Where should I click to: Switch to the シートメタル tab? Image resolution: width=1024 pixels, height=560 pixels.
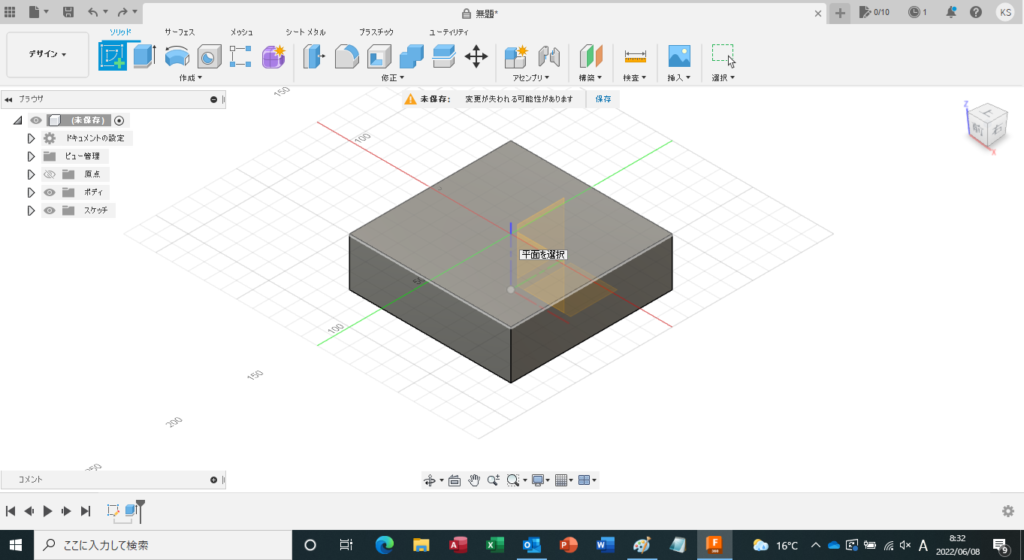[306, 32]
